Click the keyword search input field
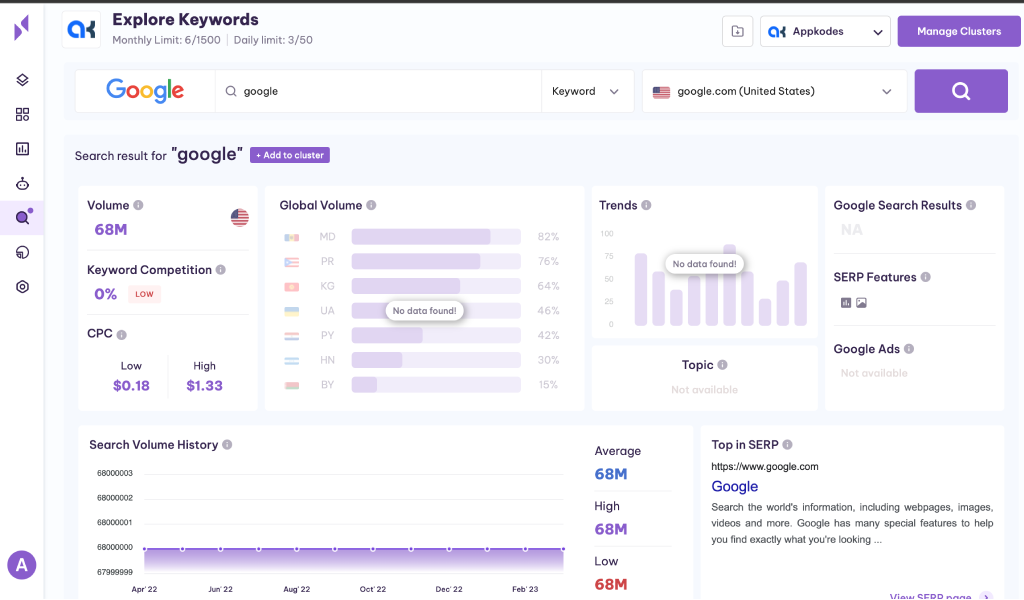This screenshot has height=600, width=1024. [x=379, y=91]
